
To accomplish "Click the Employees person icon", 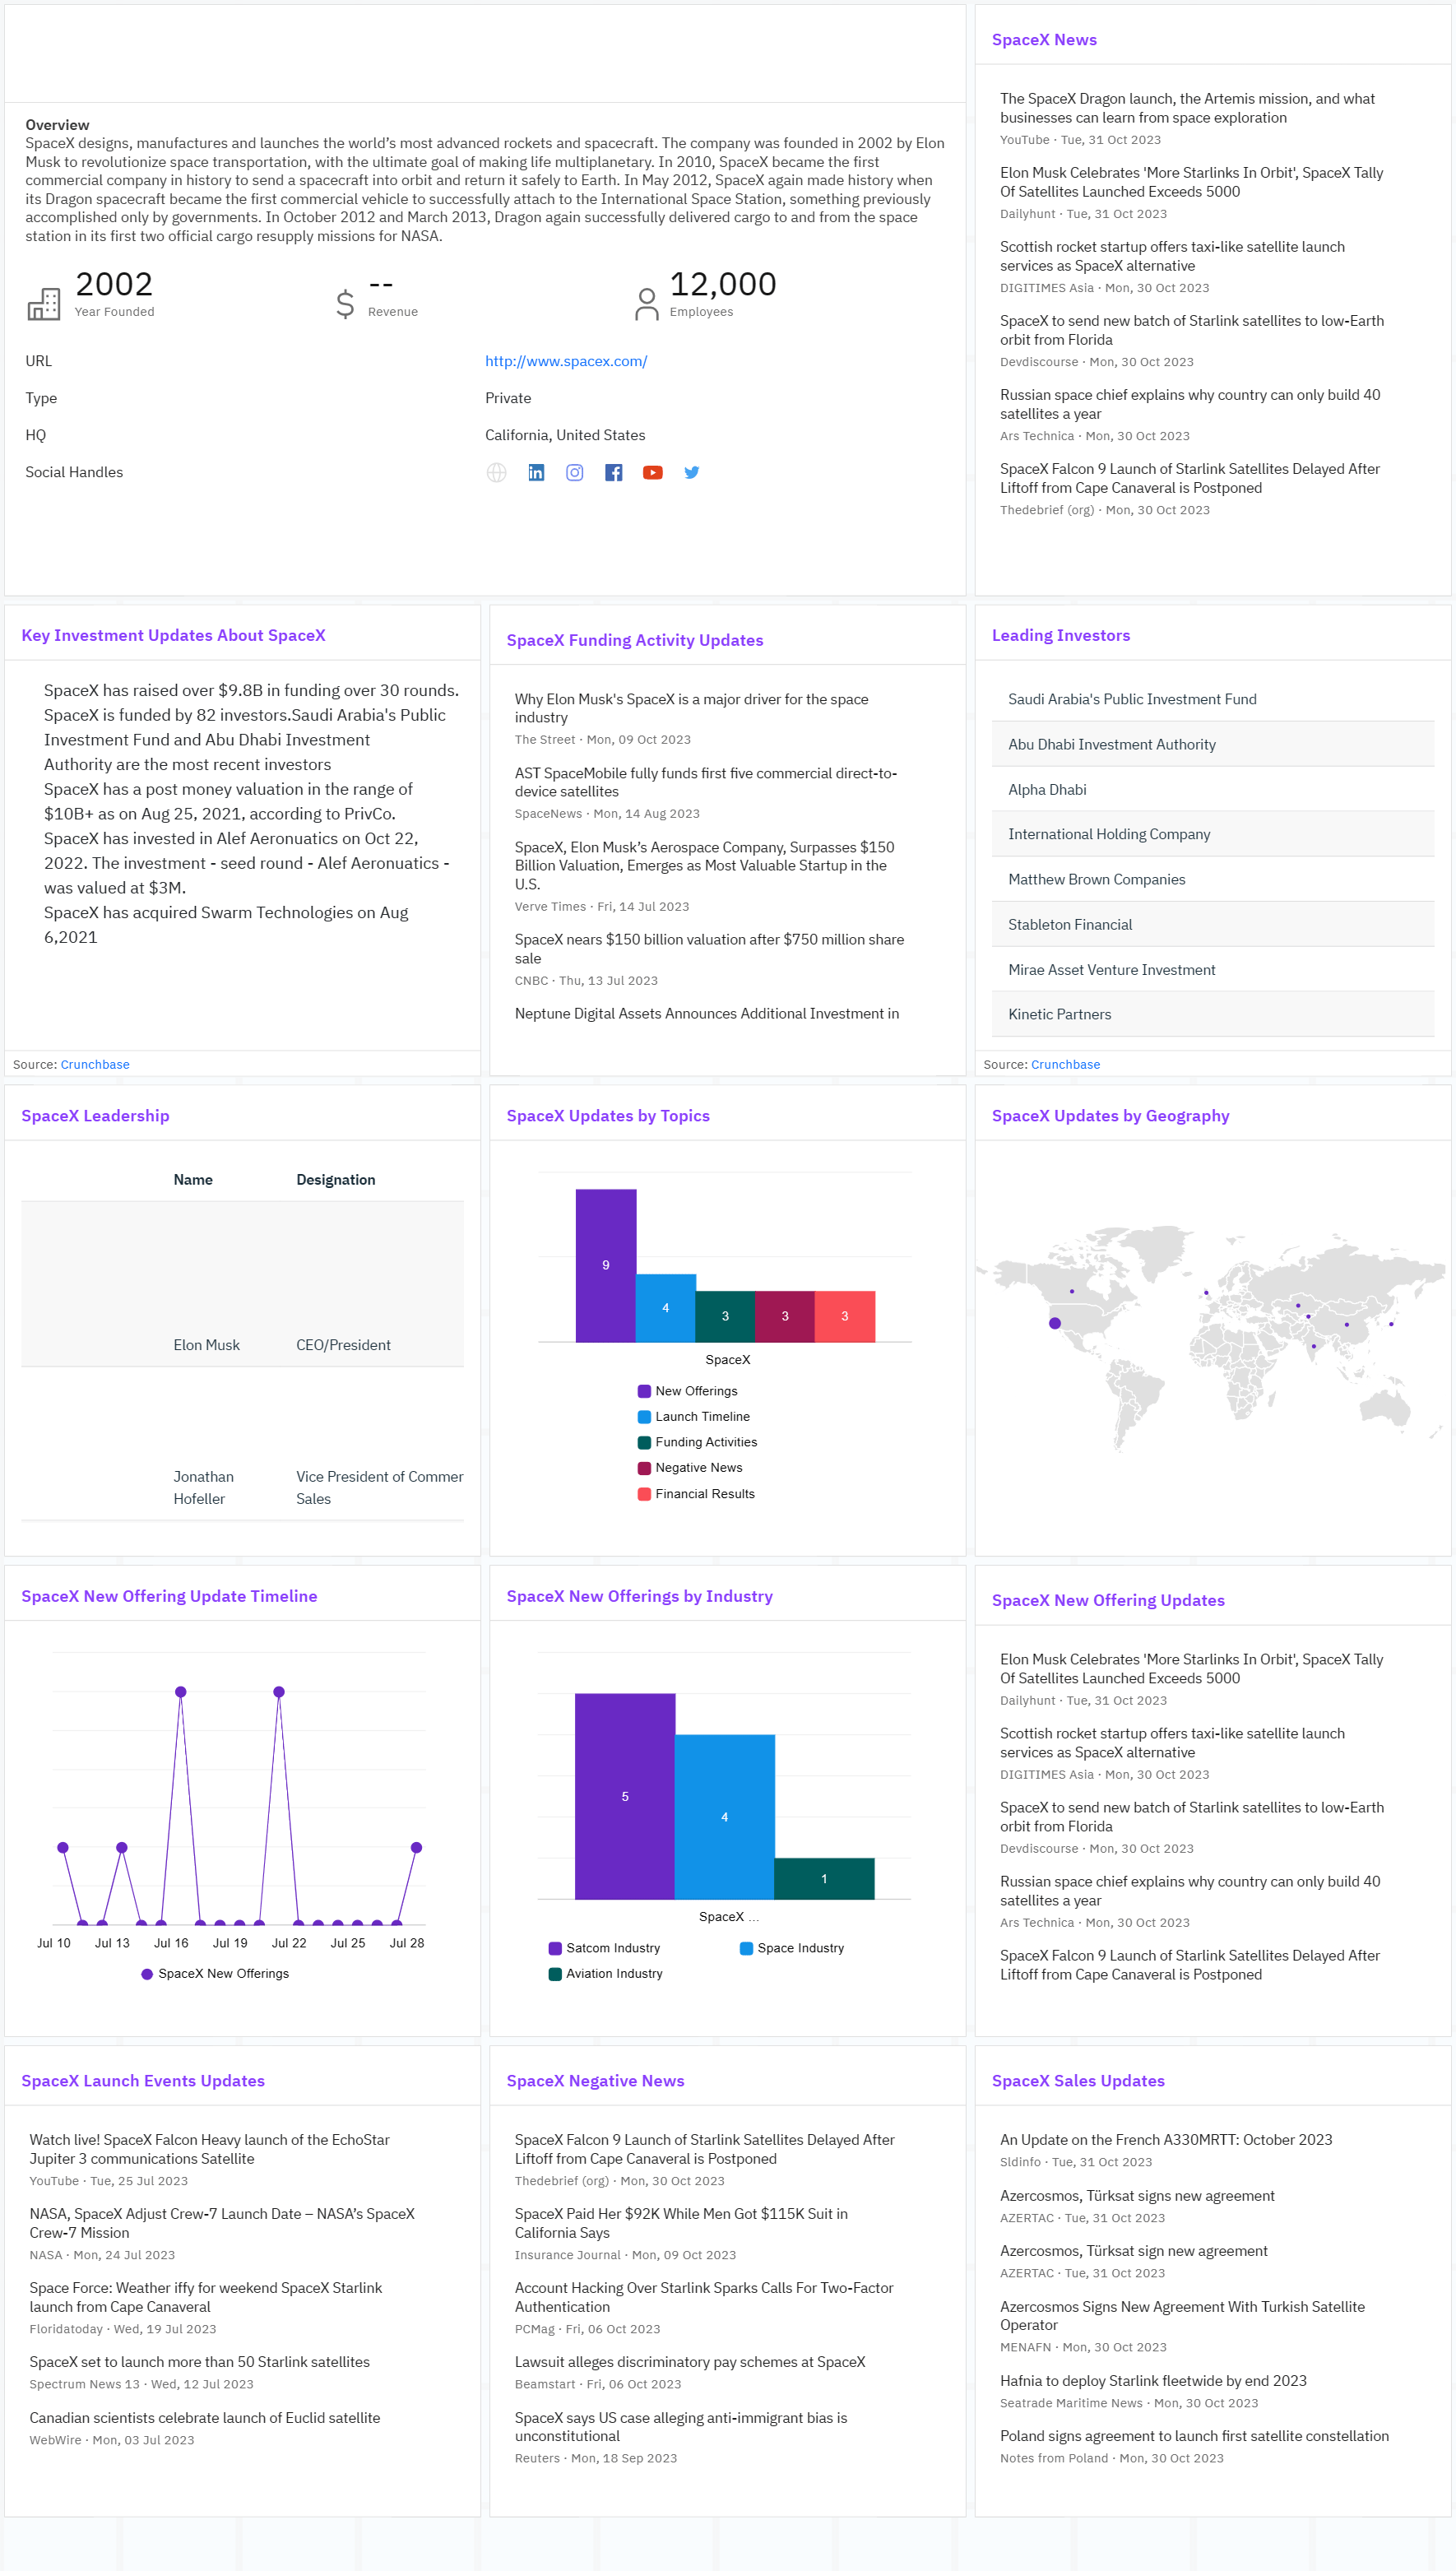I will click(x=647, y=304).
